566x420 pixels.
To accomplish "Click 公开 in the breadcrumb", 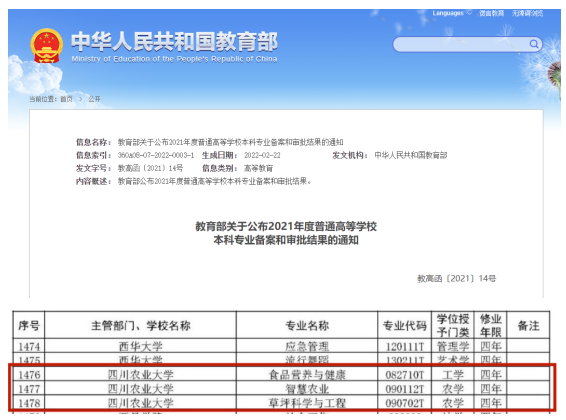I will [95, 99].
